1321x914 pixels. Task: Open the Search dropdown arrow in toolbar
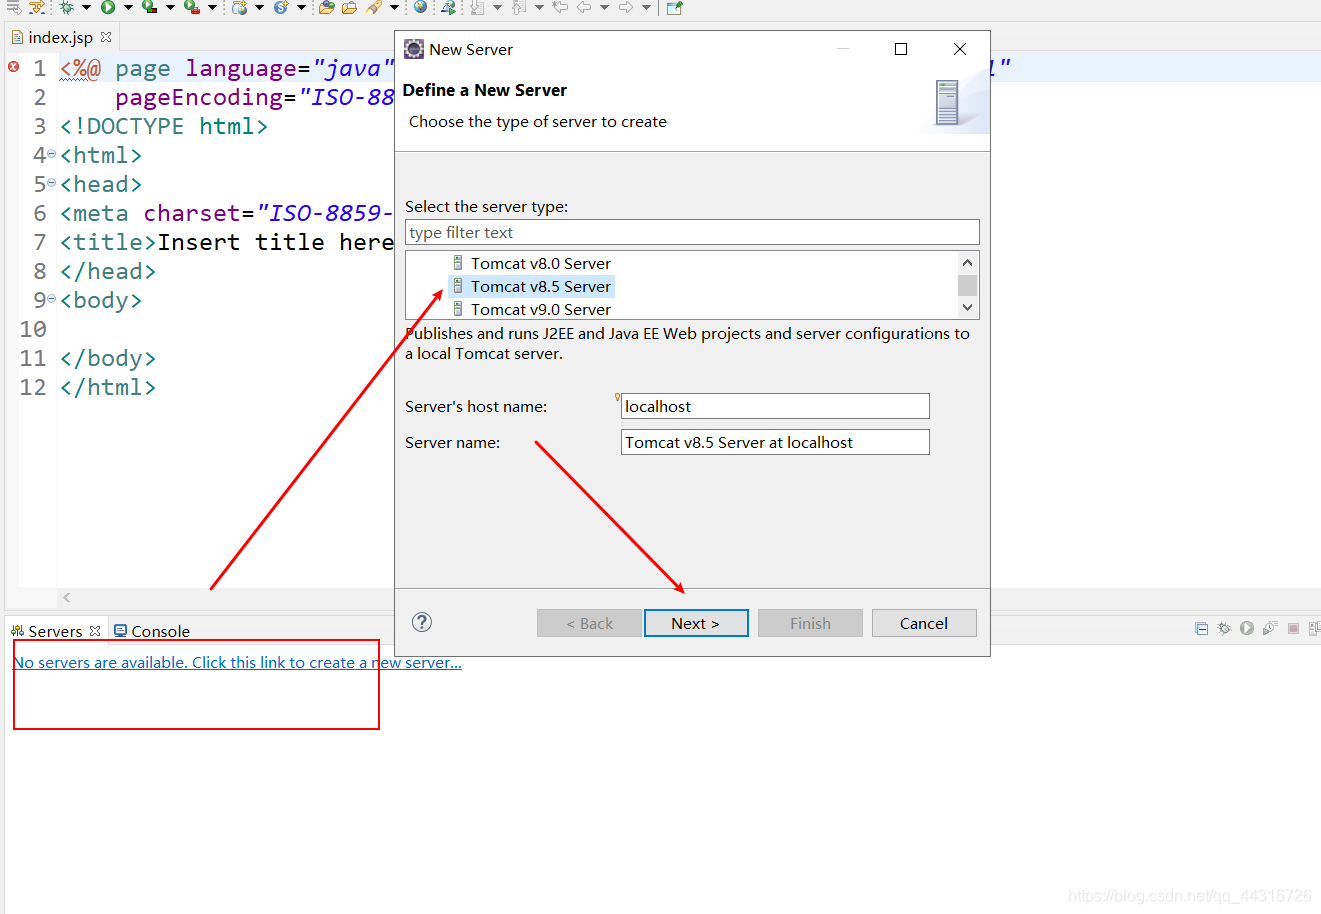tap(394, 7)
